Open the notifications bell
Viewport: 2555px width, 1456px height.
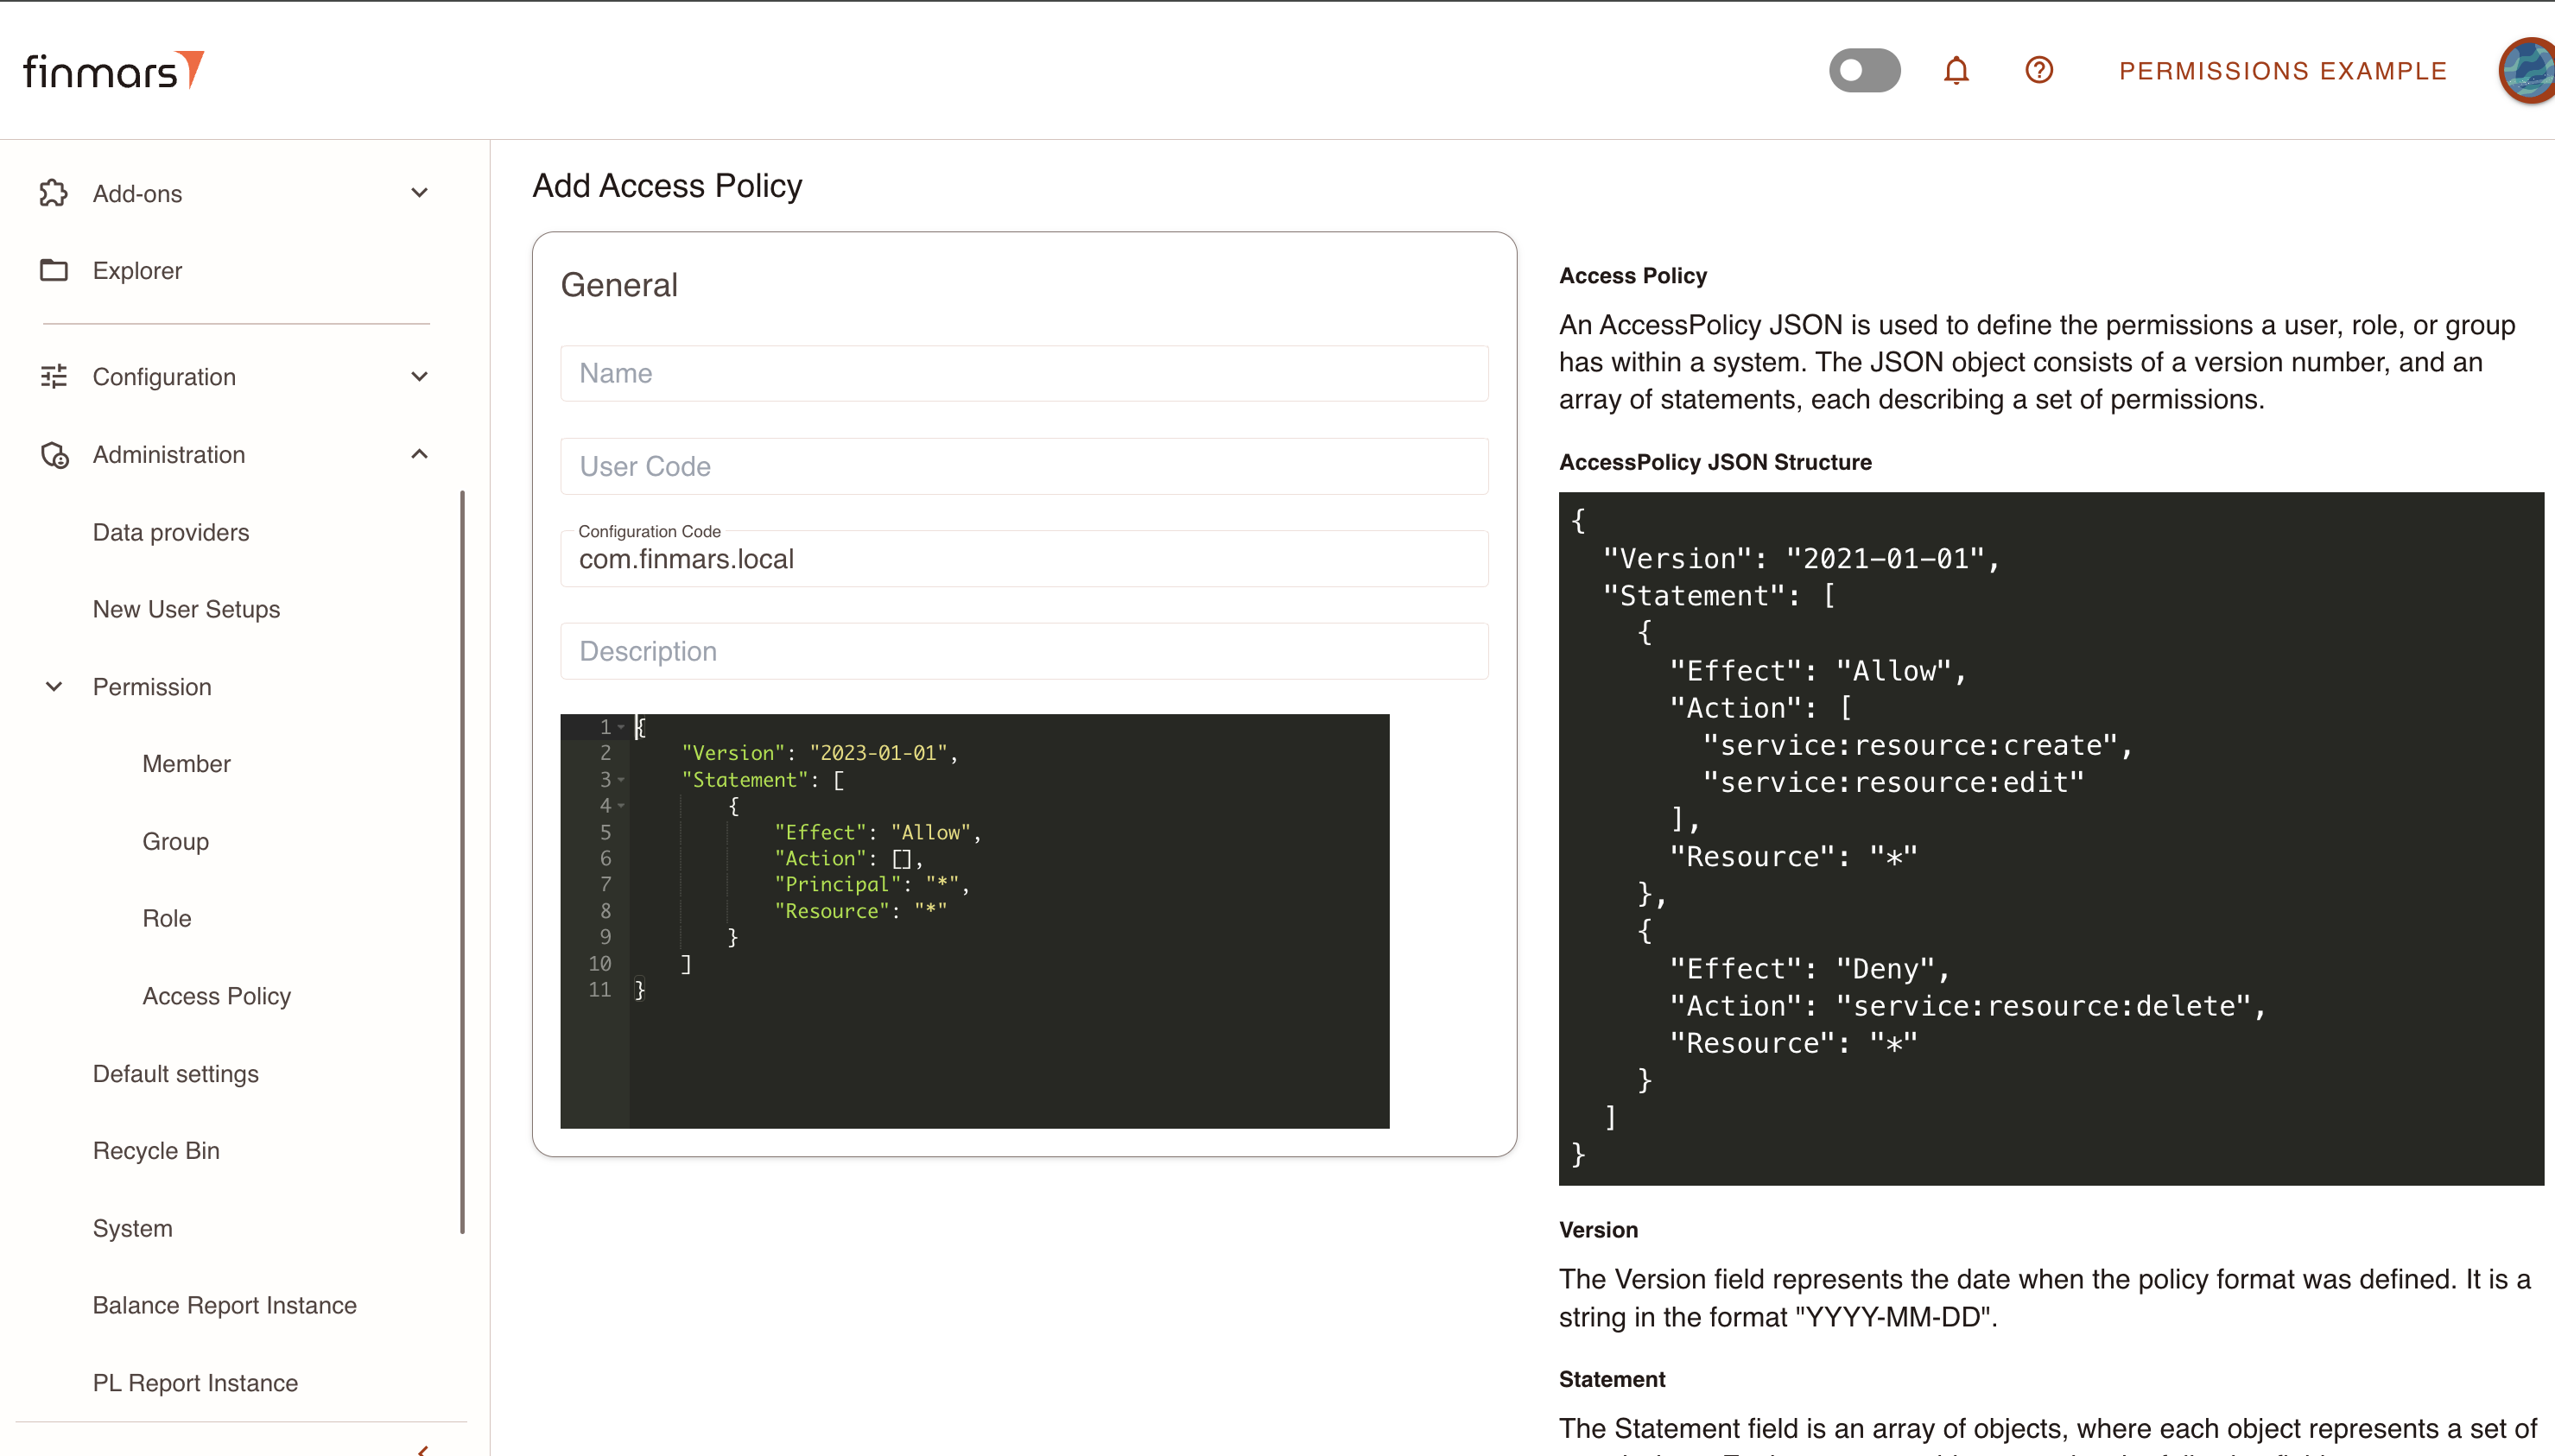[1956, 71]
